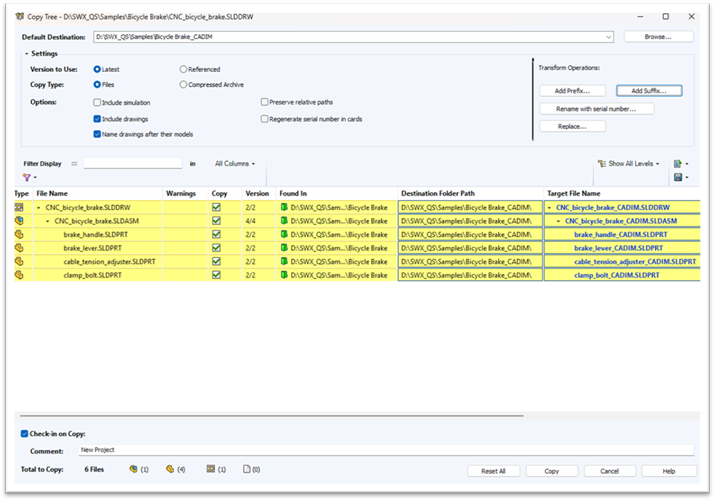This screenshot has height=501, width=716.
Task: Open the save icon menu below export
Action: click(681, 177)
